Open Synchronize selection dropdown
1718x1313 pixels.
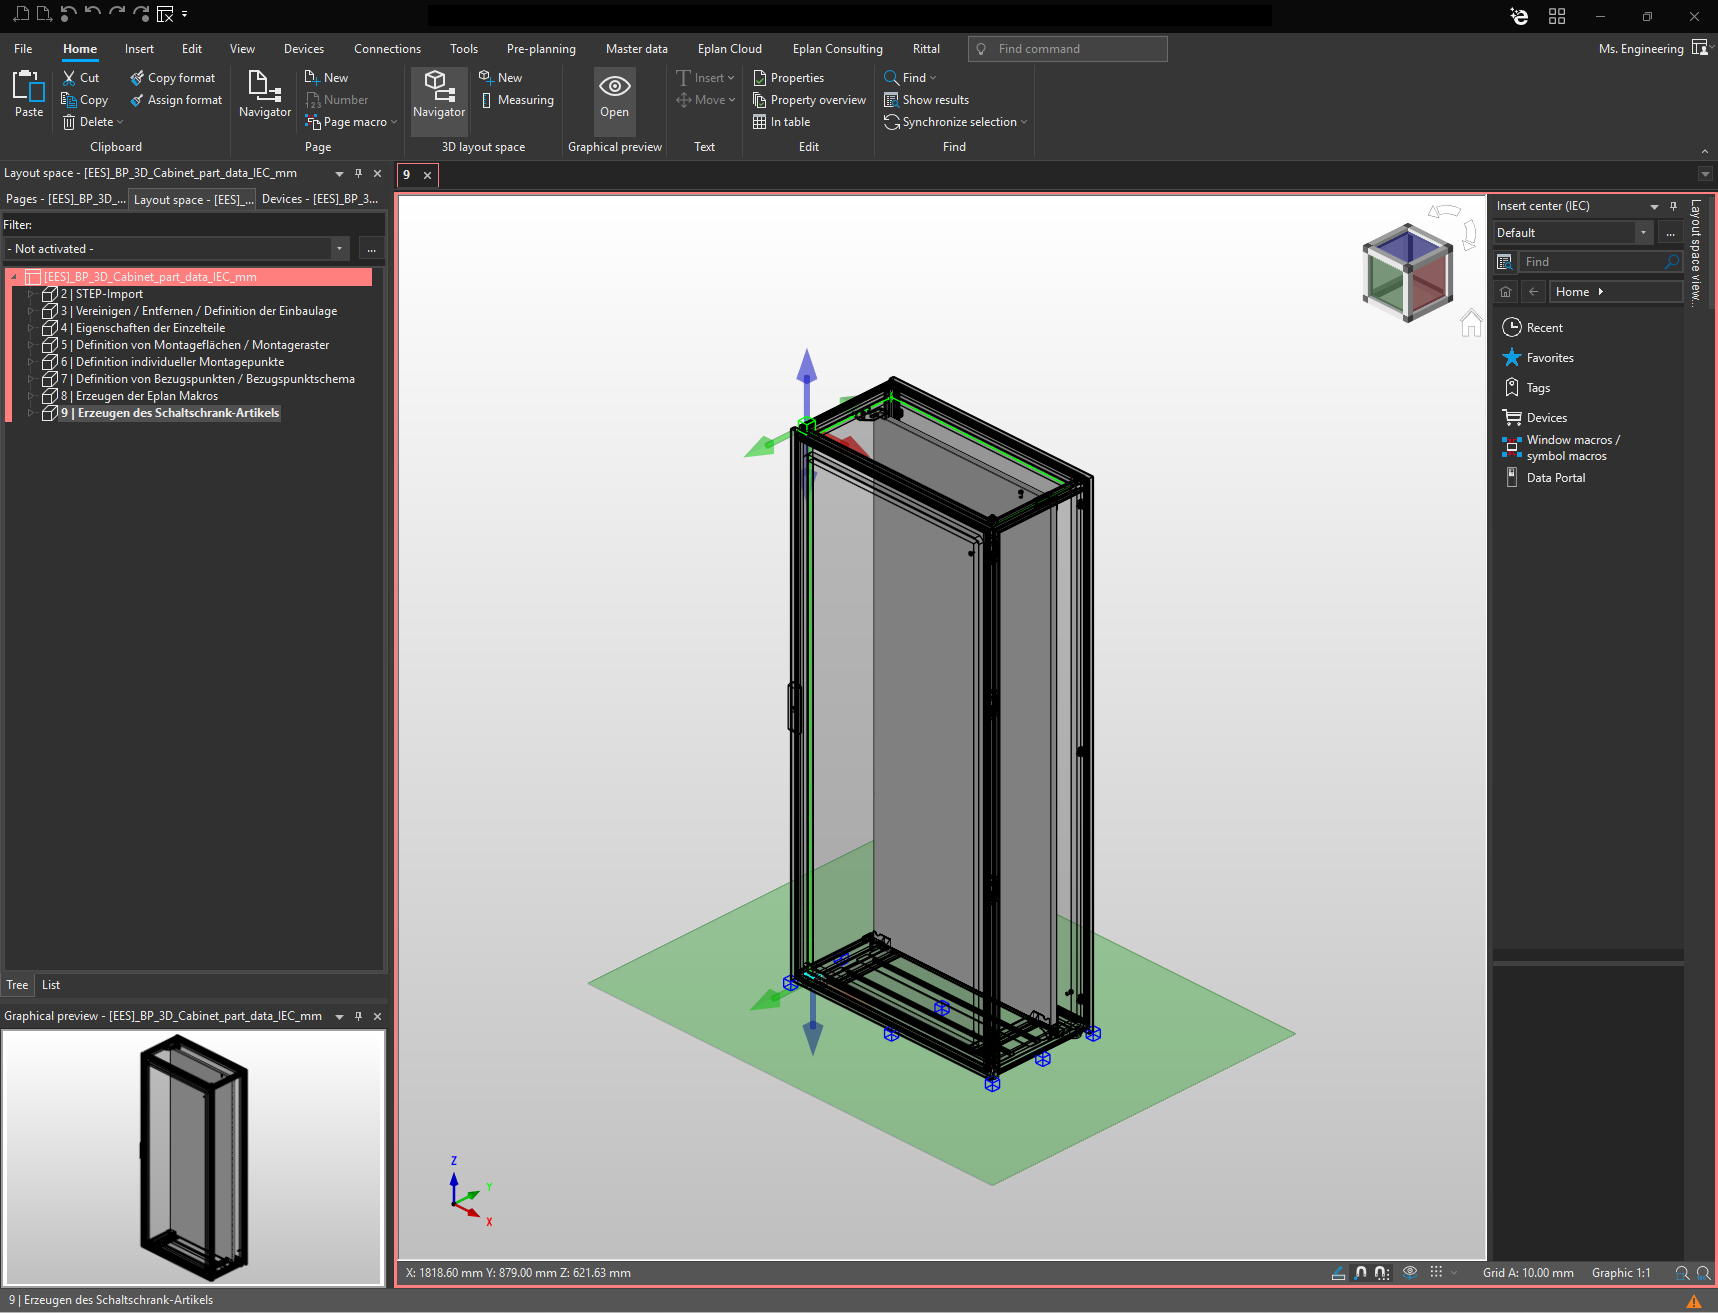[x=1023, y=122]
